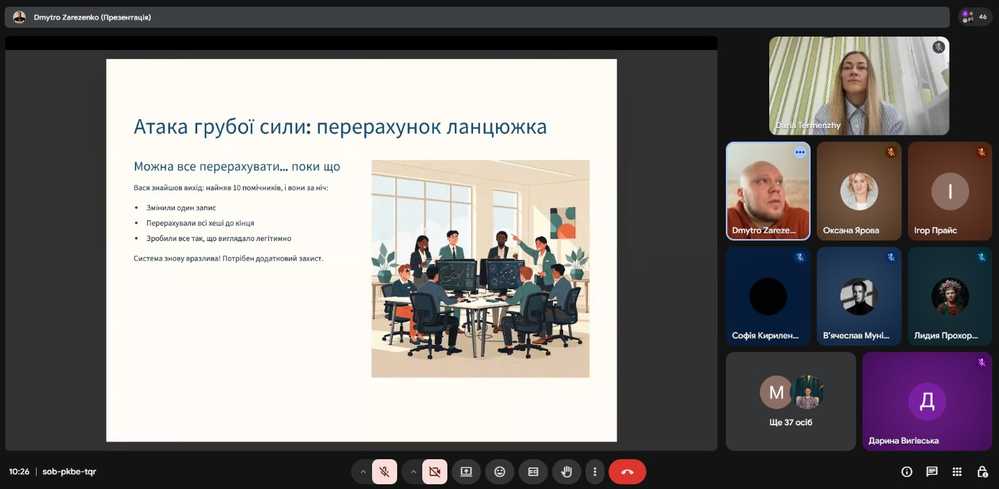Open options on Dmytro Zarezenko's tile

tap(800, 152)
